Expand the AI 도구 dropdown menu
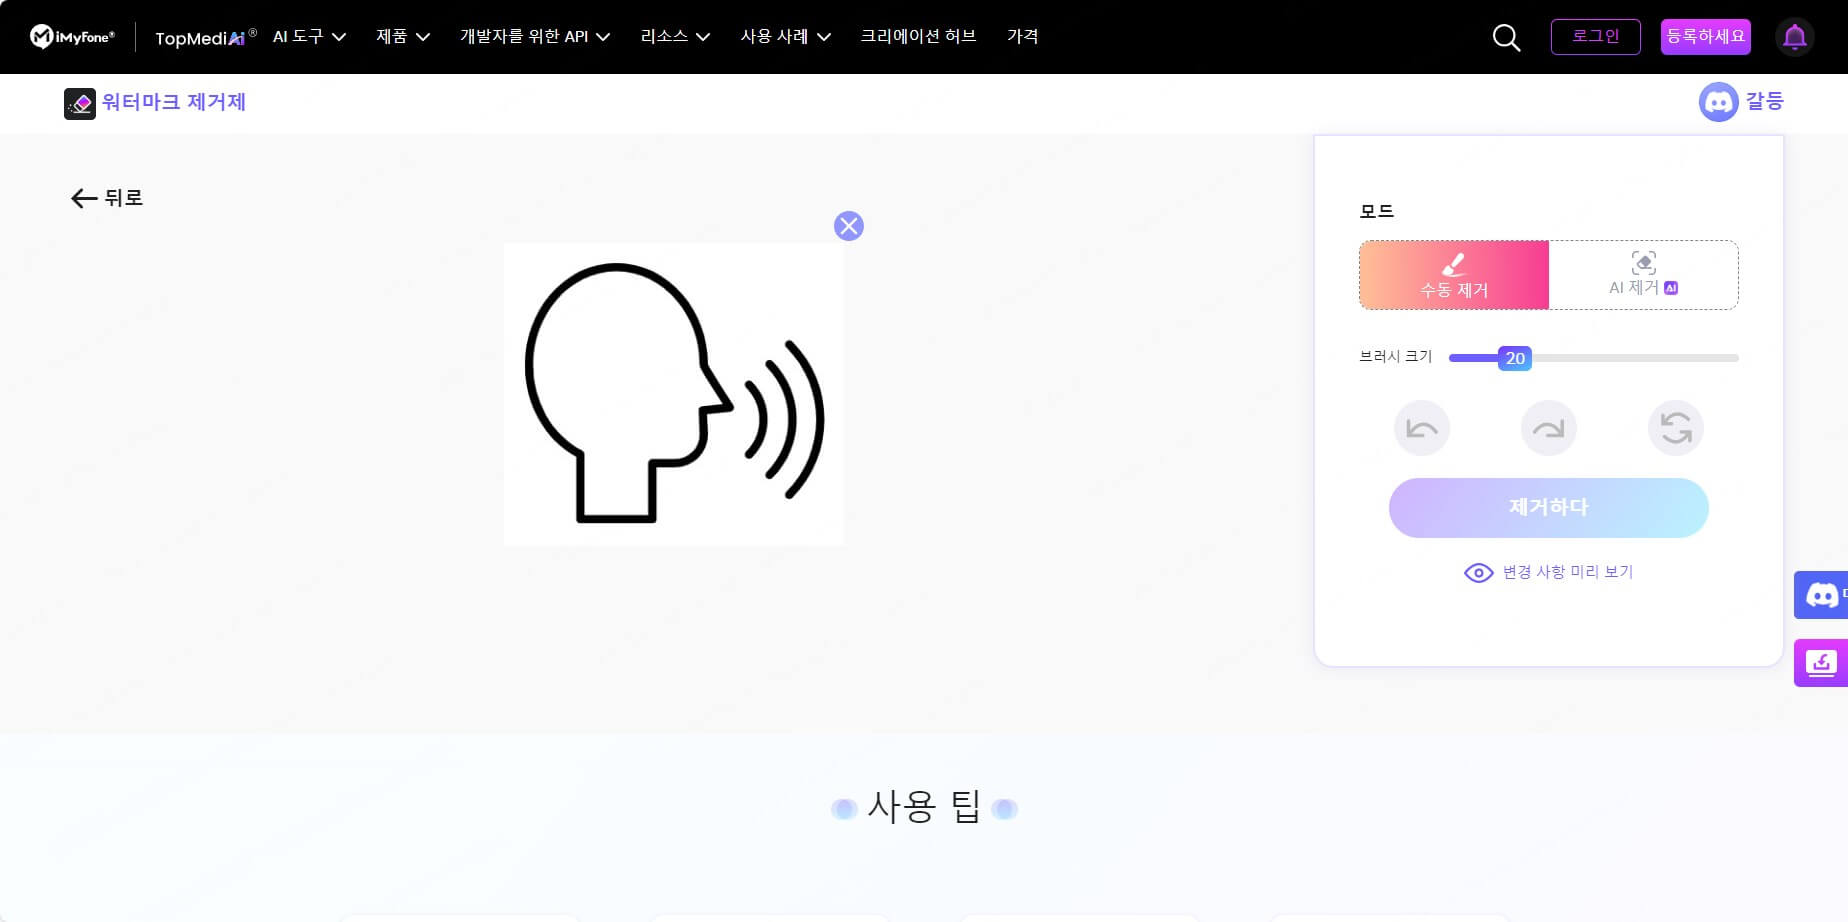 tap(309, 37)
